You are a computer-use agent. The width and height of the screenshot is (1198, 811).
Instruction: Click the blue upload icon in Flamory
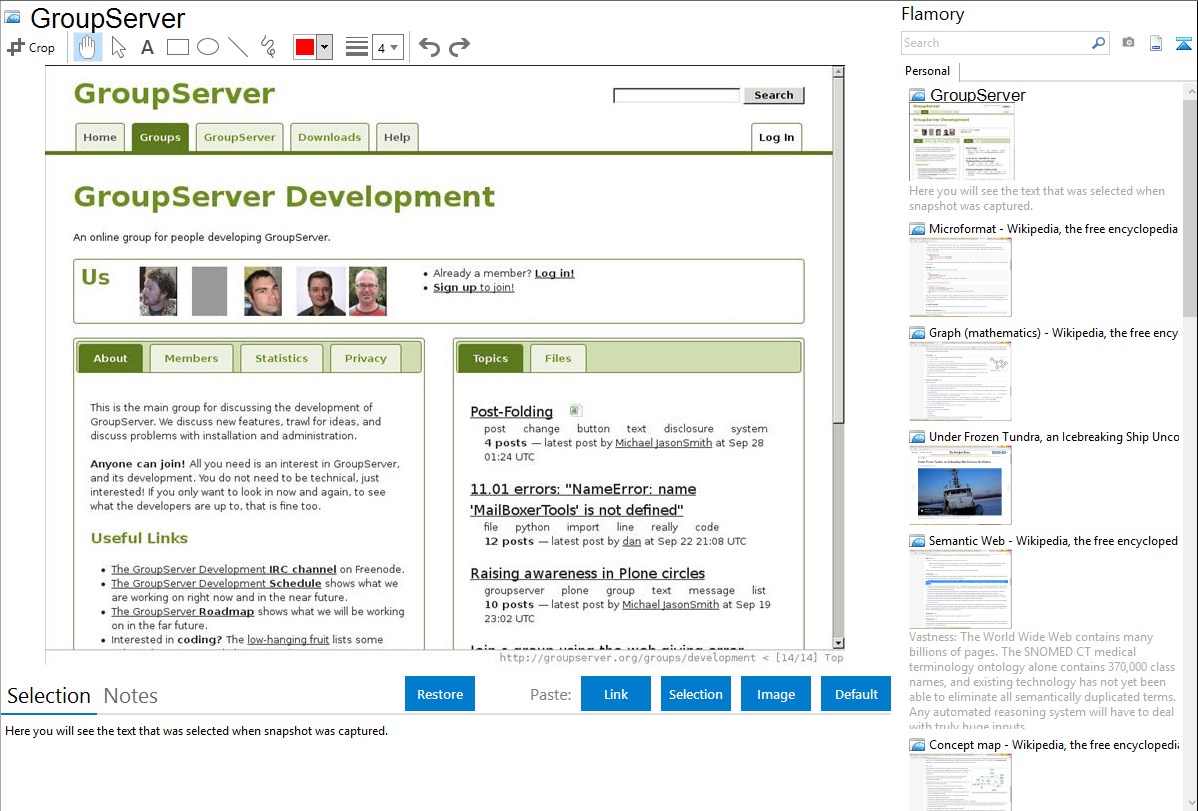1183,43
